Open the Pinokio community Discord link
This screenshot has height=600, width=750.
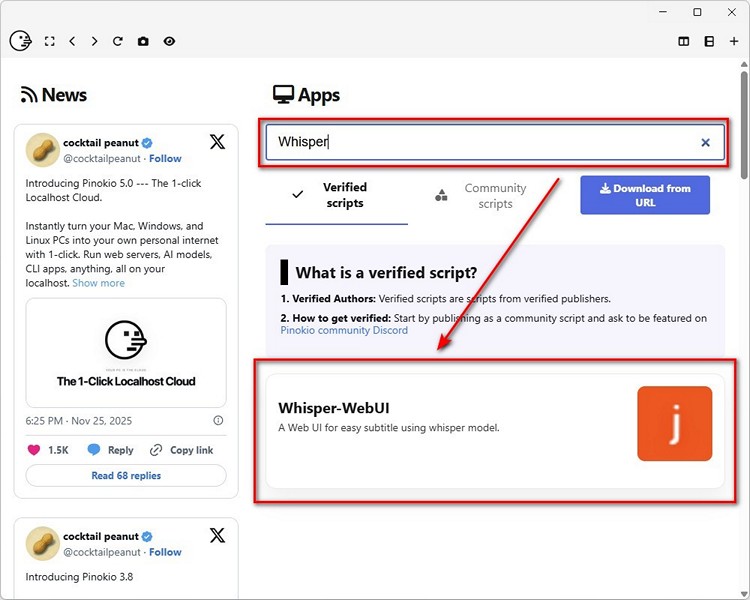(x=344, y=331)
